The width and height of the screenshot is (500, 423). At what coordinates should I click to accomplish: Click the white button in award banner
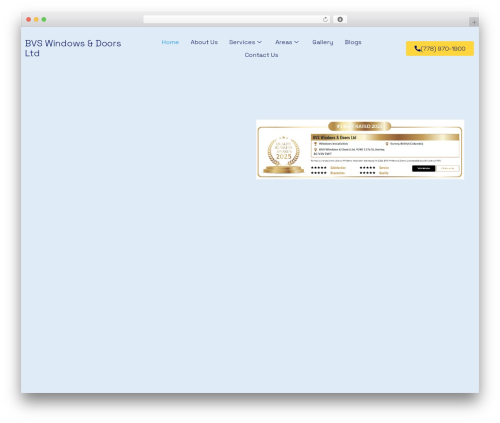448,168
